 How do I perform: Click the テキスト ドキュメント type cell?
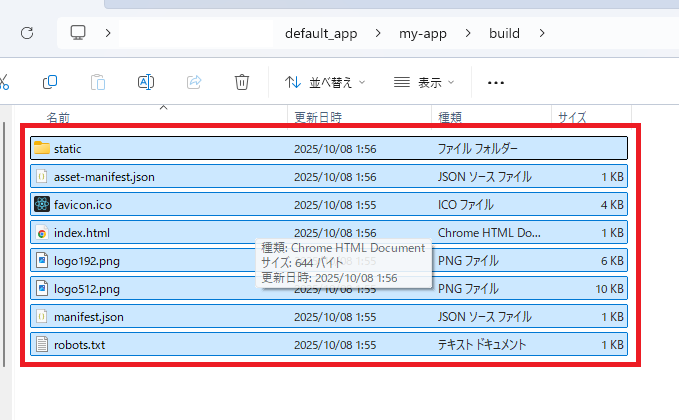click(482, 345)
